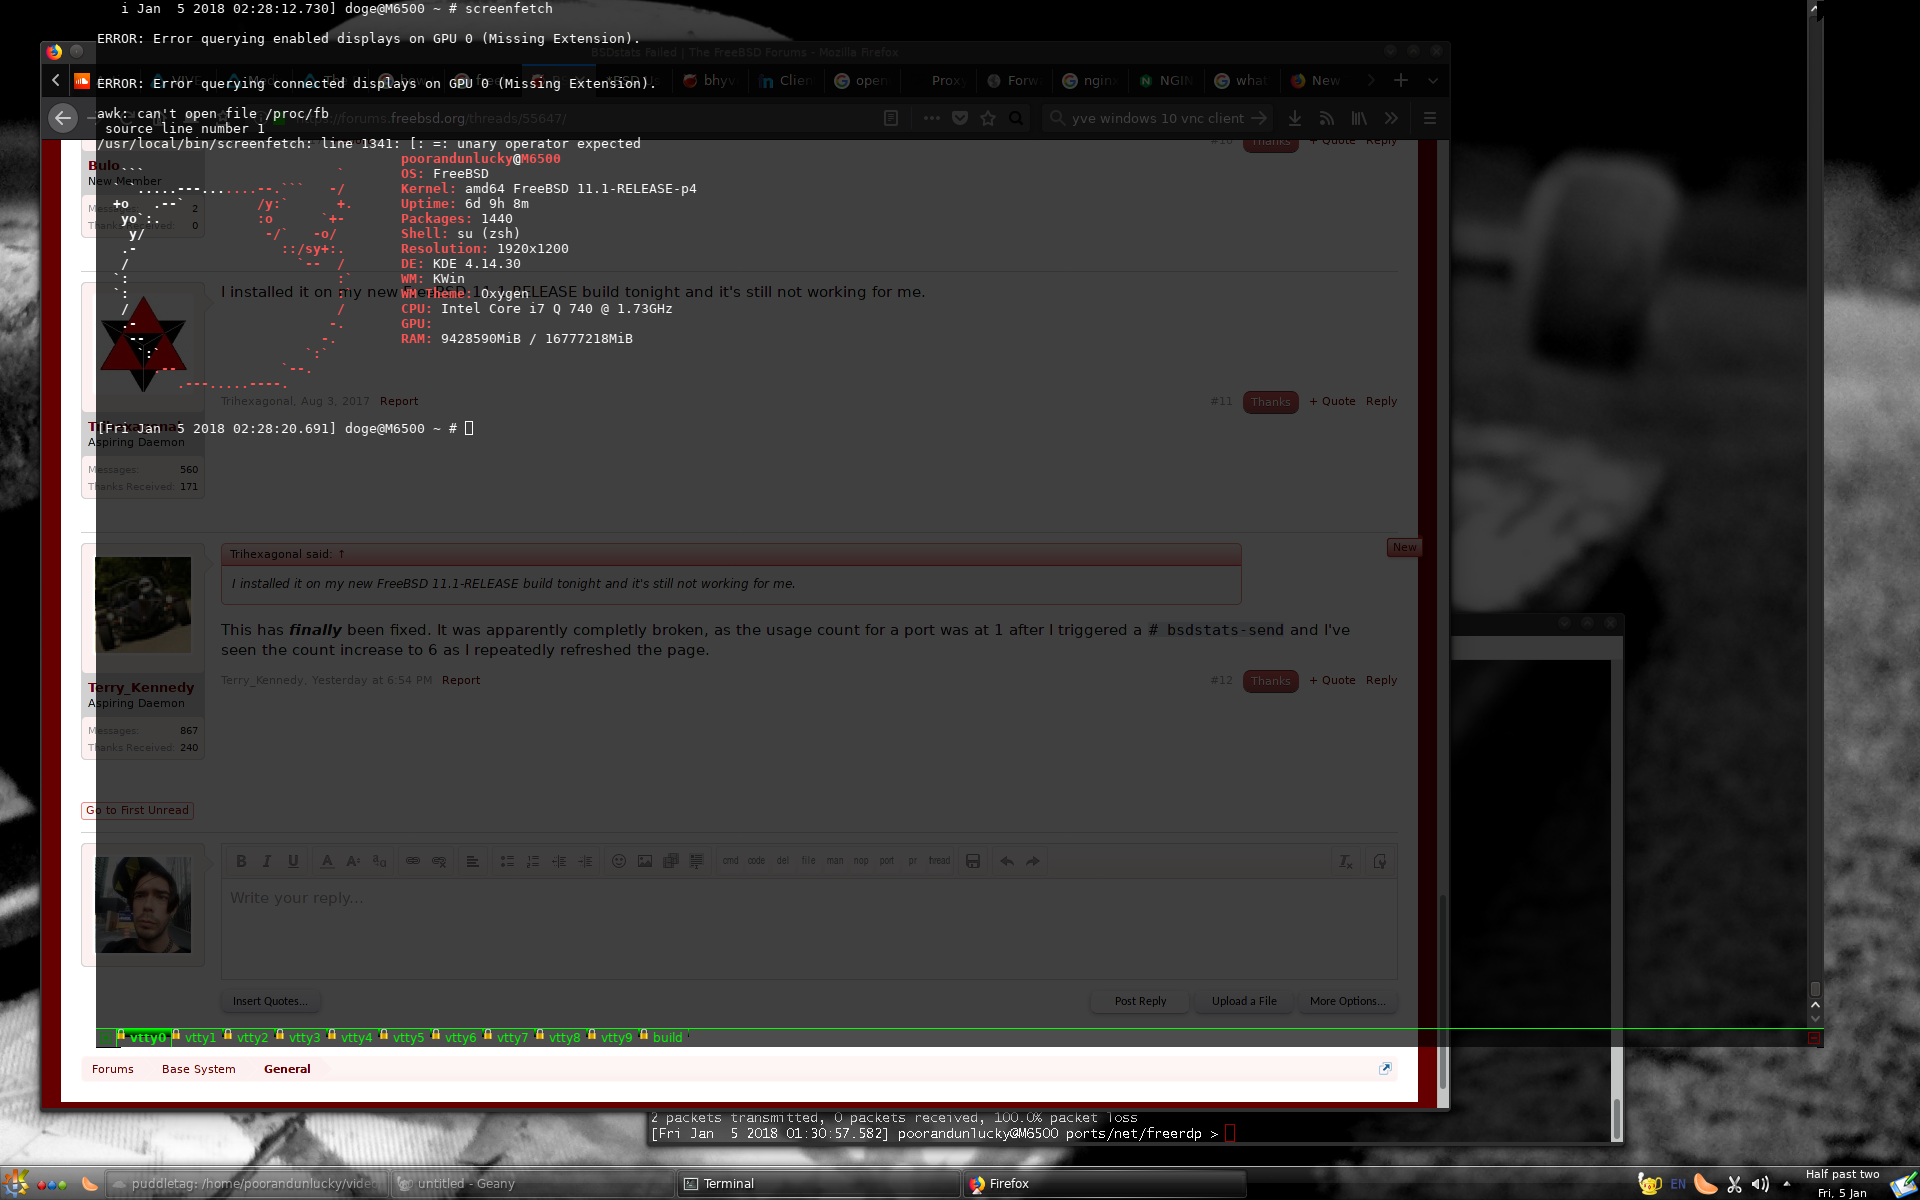The width and height of the screenshot is (1920, 1200).
Task: Click the Bold formatting icon in reply editor
Action: tap(241, 861)
